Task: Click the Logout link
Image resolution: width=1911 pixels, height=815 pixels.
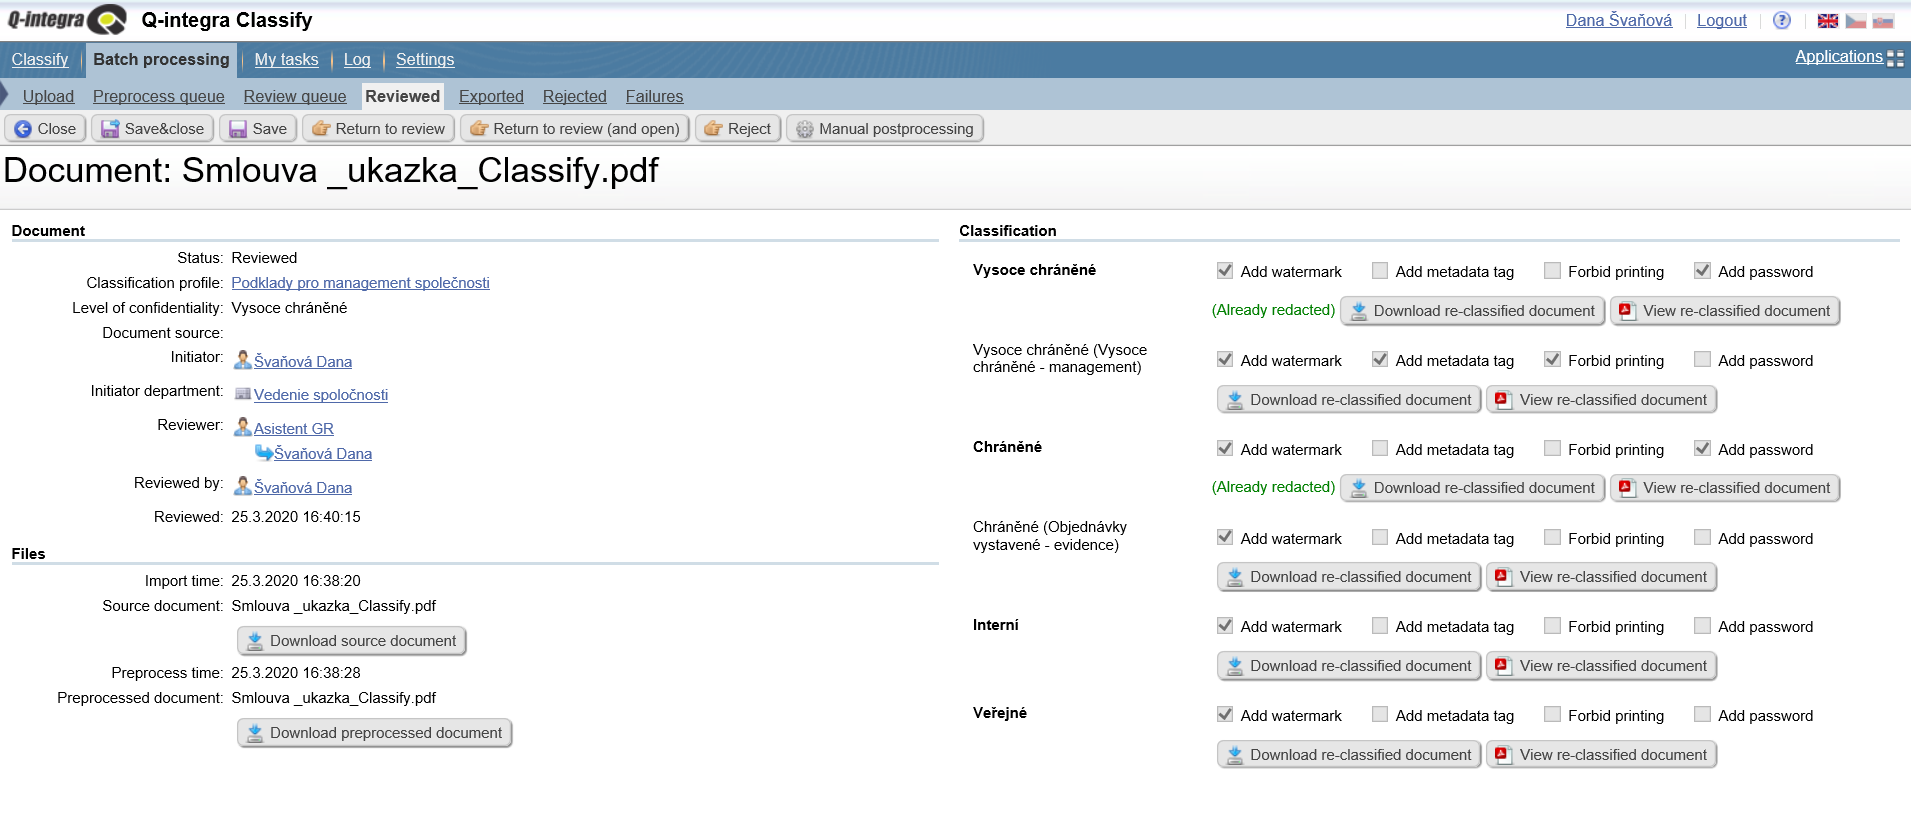Action: point(1722,20)
